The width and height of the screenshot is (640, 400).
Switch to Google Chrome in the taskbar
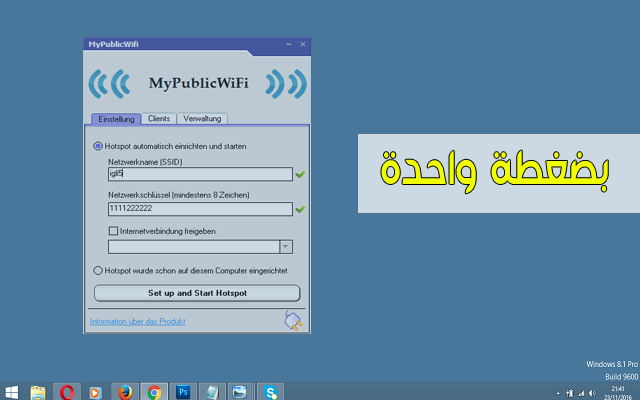[x=154, y=393]
